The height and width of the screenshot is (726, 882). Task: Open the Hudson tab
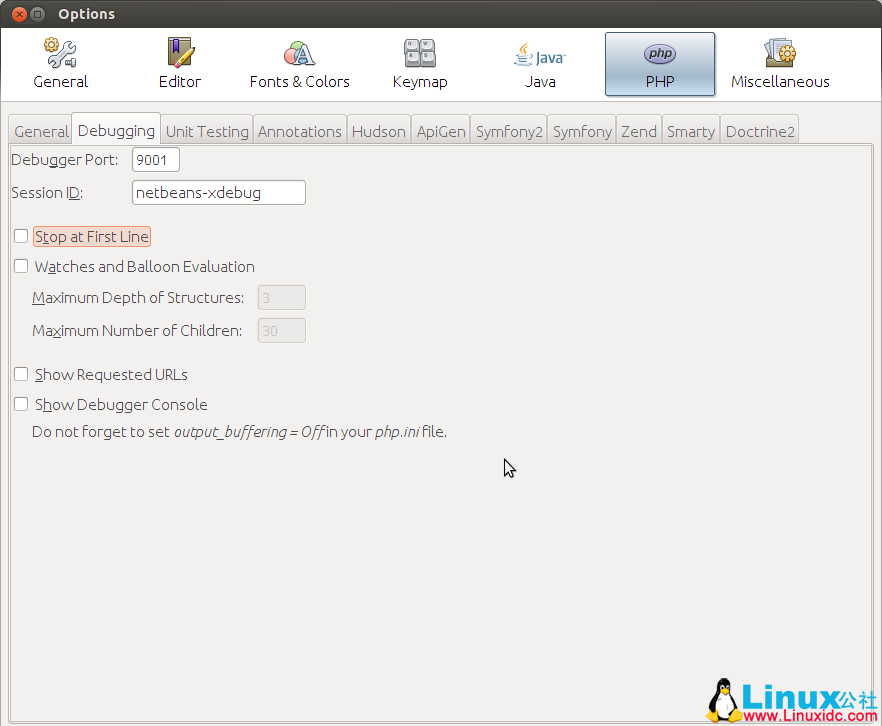tap(379, 131)
